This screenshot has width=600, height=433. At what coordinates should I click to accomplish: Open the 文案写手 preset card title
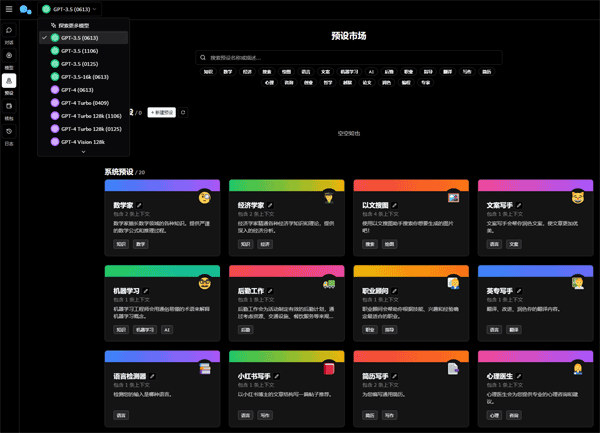coord(500,205)
